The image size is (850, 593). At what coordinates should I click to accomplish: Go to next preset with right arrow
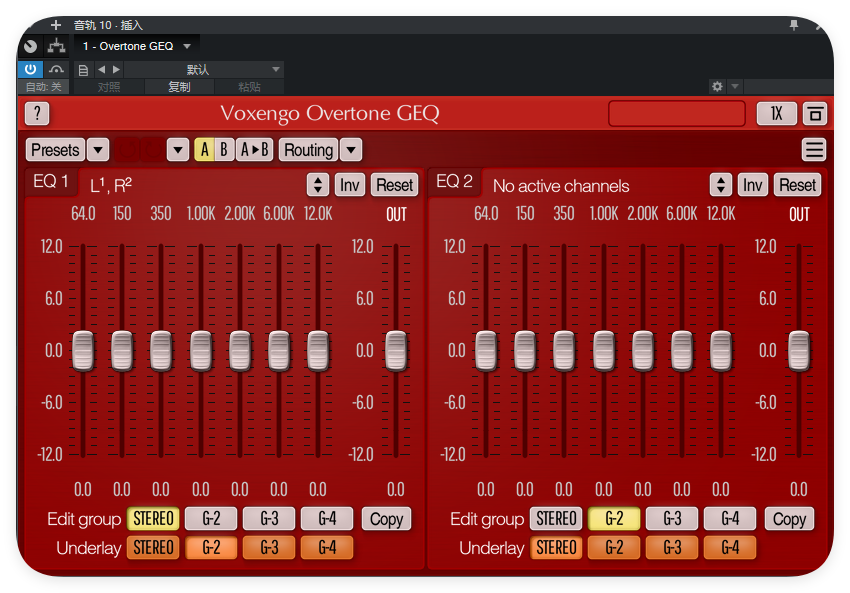click(x=116, y=69)
